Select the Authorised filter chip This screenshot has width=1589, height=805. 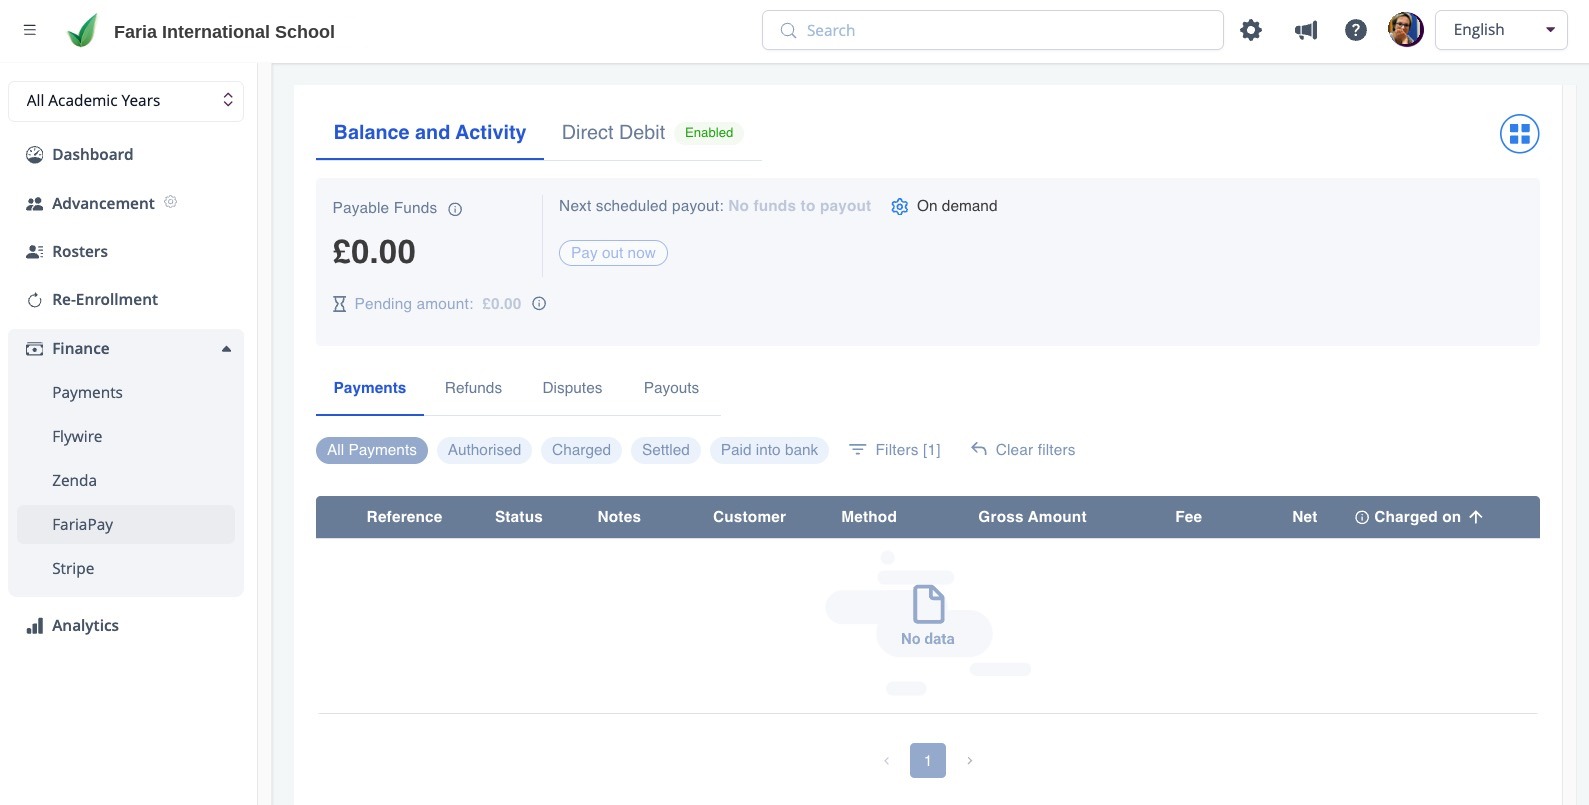(x=484, y=450)
